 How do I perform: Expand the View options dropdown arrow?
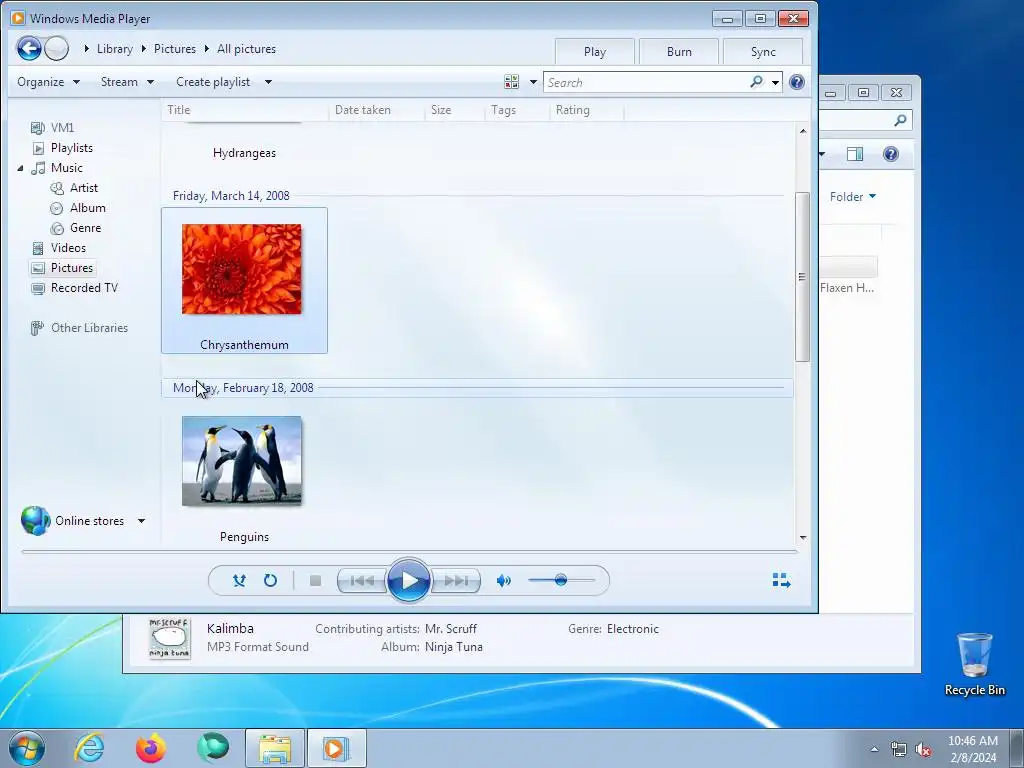533,82
